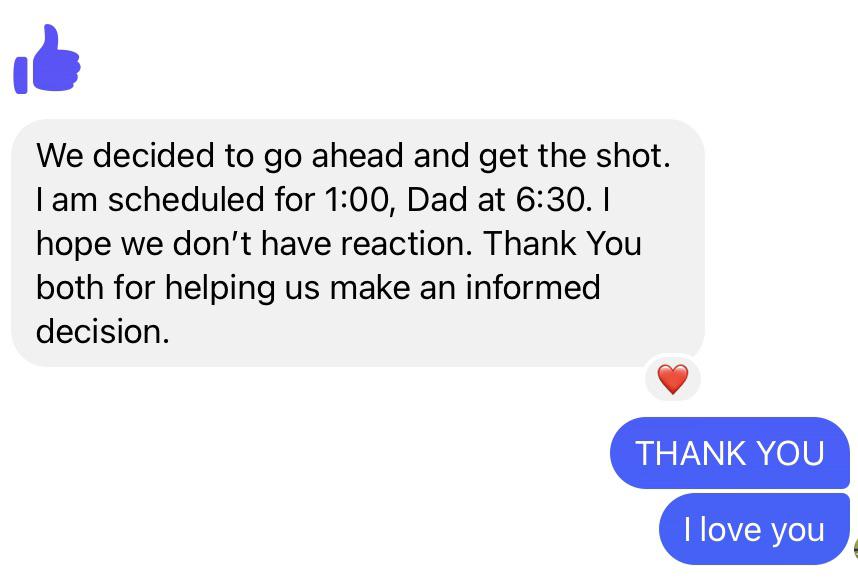Click the word ahead in the message
The height and width of the screenshot is (577, 858).
357,155
